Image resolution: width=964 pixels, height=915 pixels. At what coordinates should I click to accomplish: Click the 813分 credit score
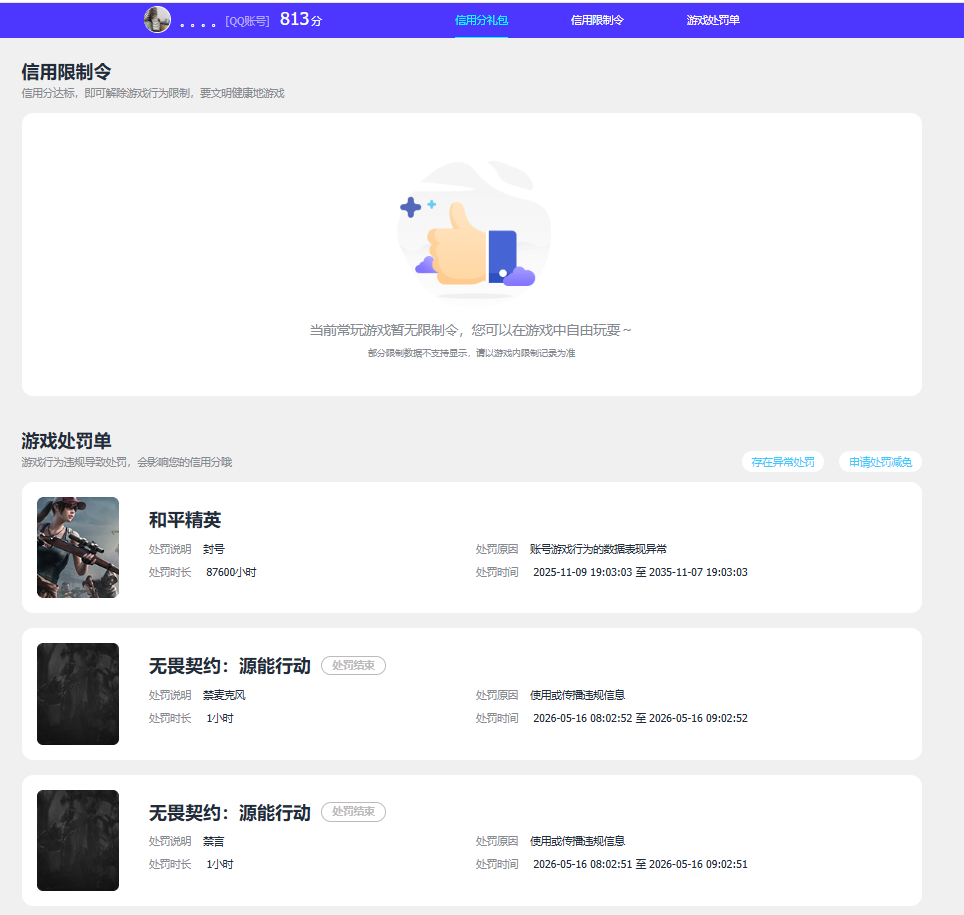pyautogui.click(x=301, y=20)
